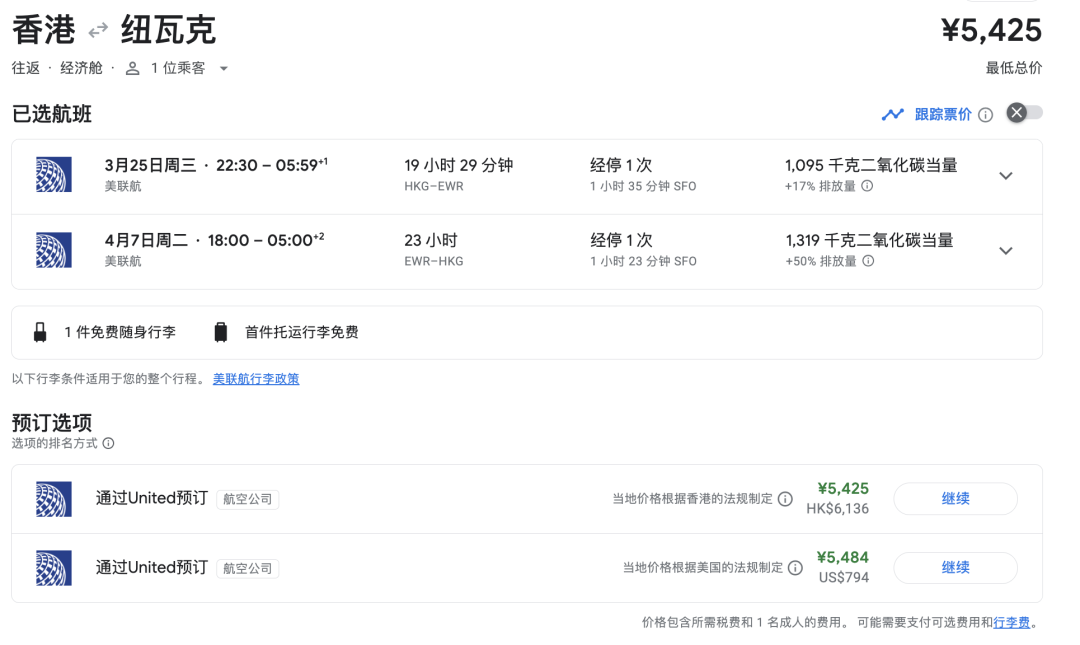Click 航空公司 tag in first booking option

(x=247, y=499)
